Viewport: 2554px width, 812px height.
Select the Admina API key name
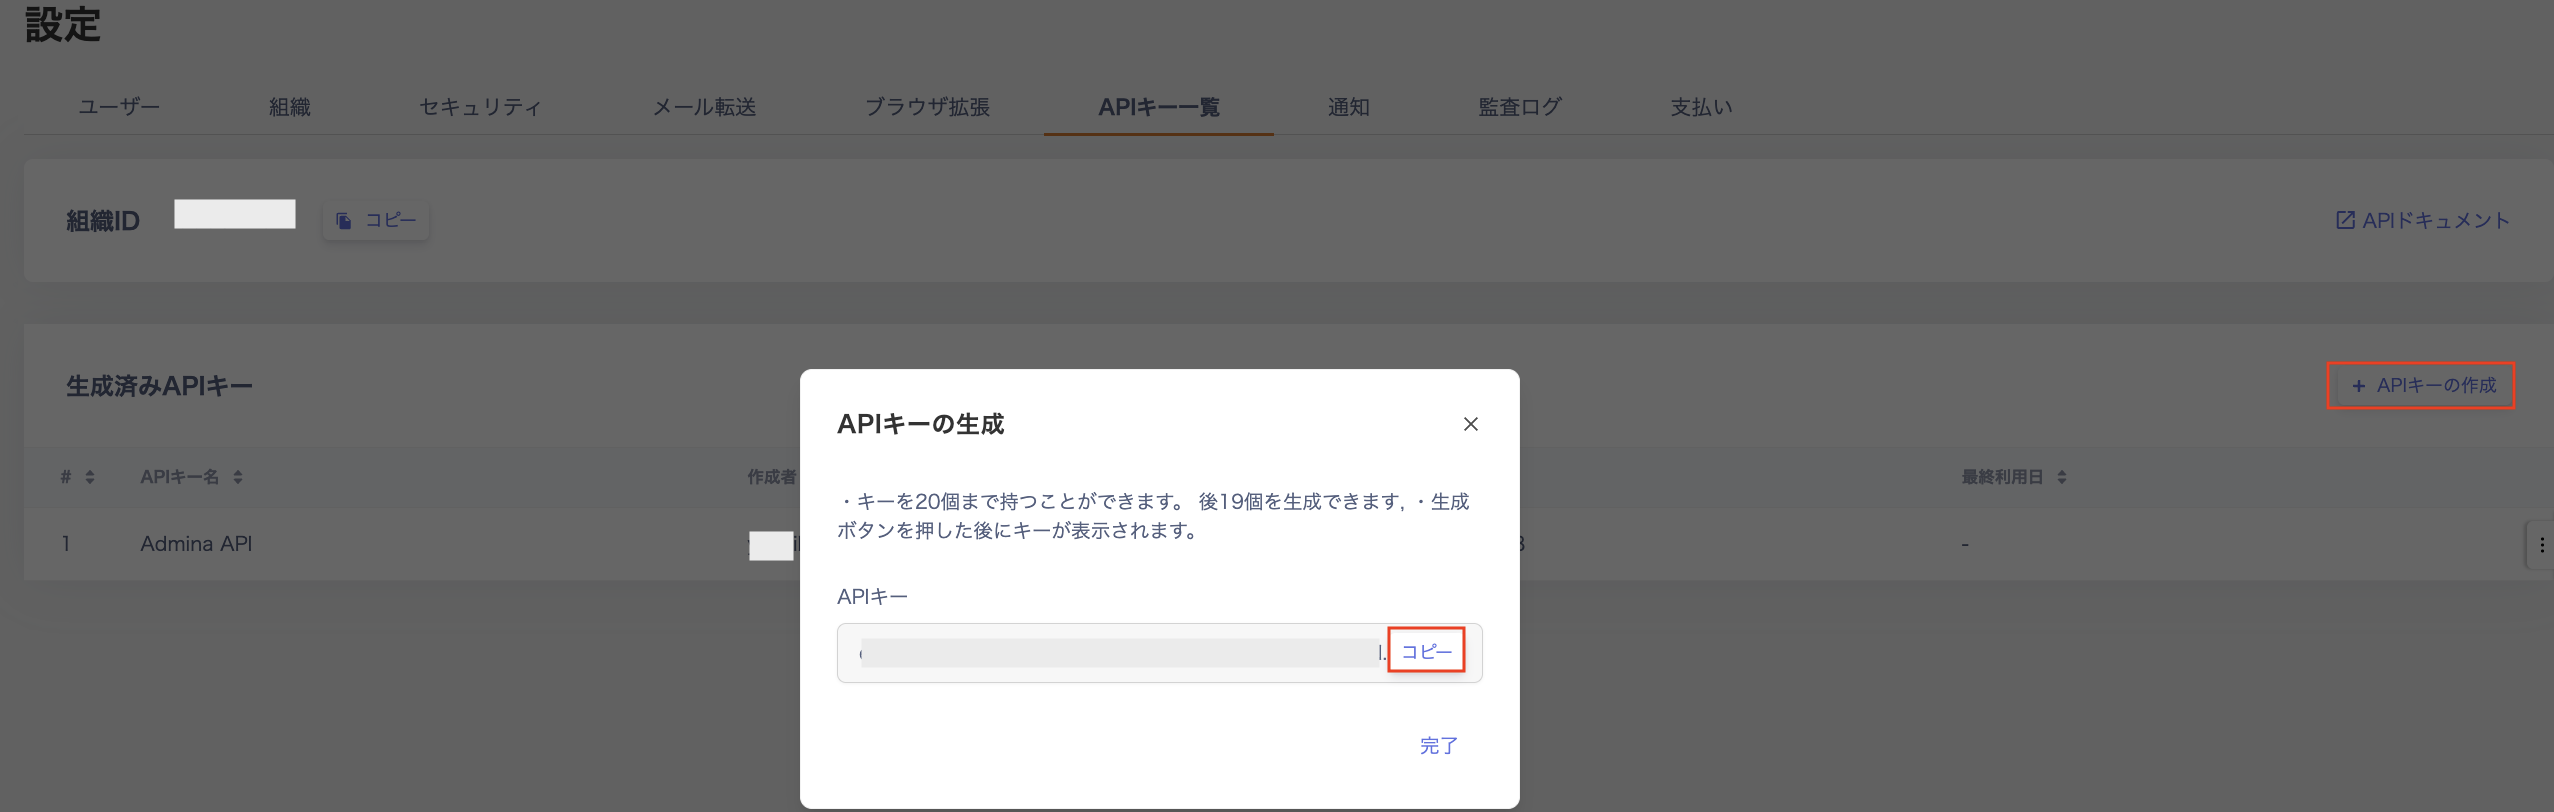click(196, 544)
